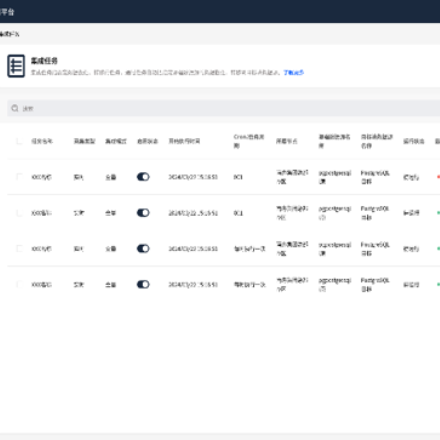This screenshot has height=440, width=440.
Task: Open the task name in the first row
Action: [41, 177]
